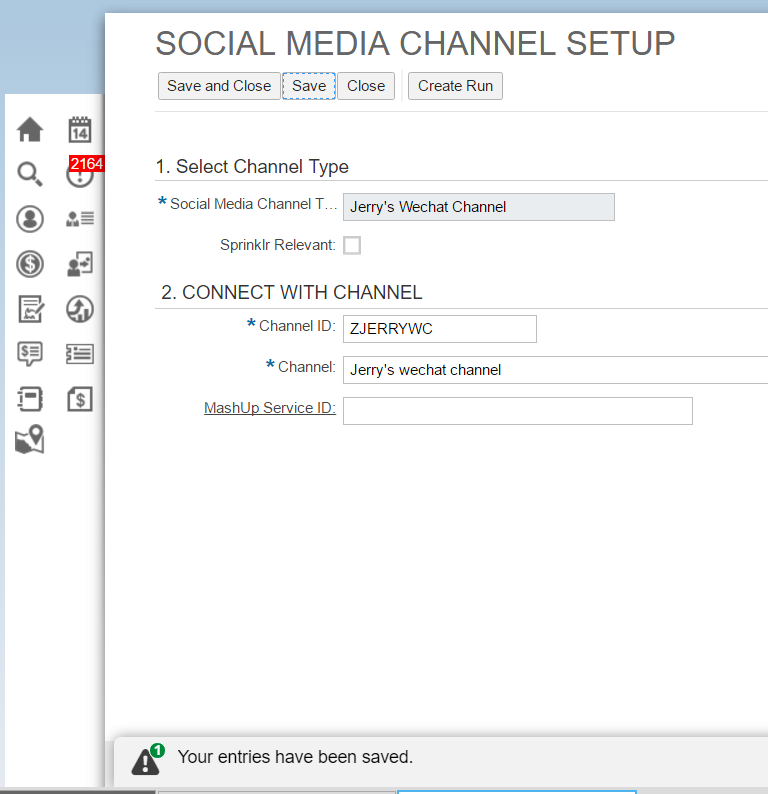This screenshot has height=794, width=768.
Task: Click the '1. Select Channel Type' heading
Action: click(252, 167)
